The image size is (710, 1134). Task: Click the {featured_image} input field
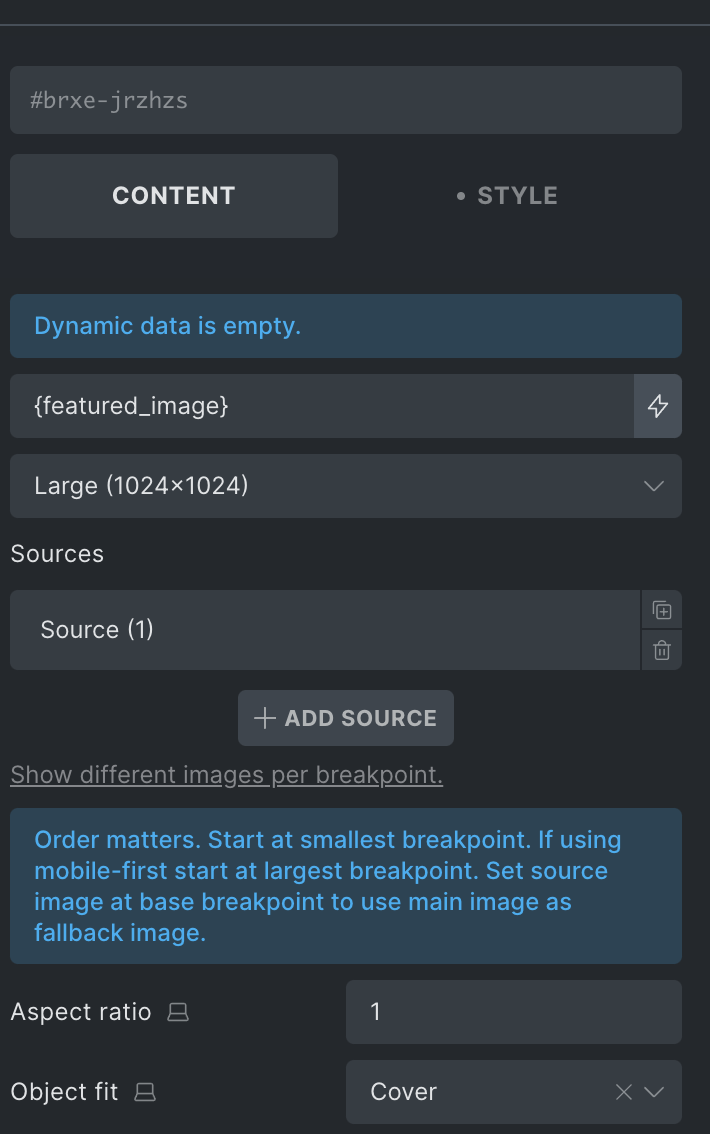tap(322, 406)
